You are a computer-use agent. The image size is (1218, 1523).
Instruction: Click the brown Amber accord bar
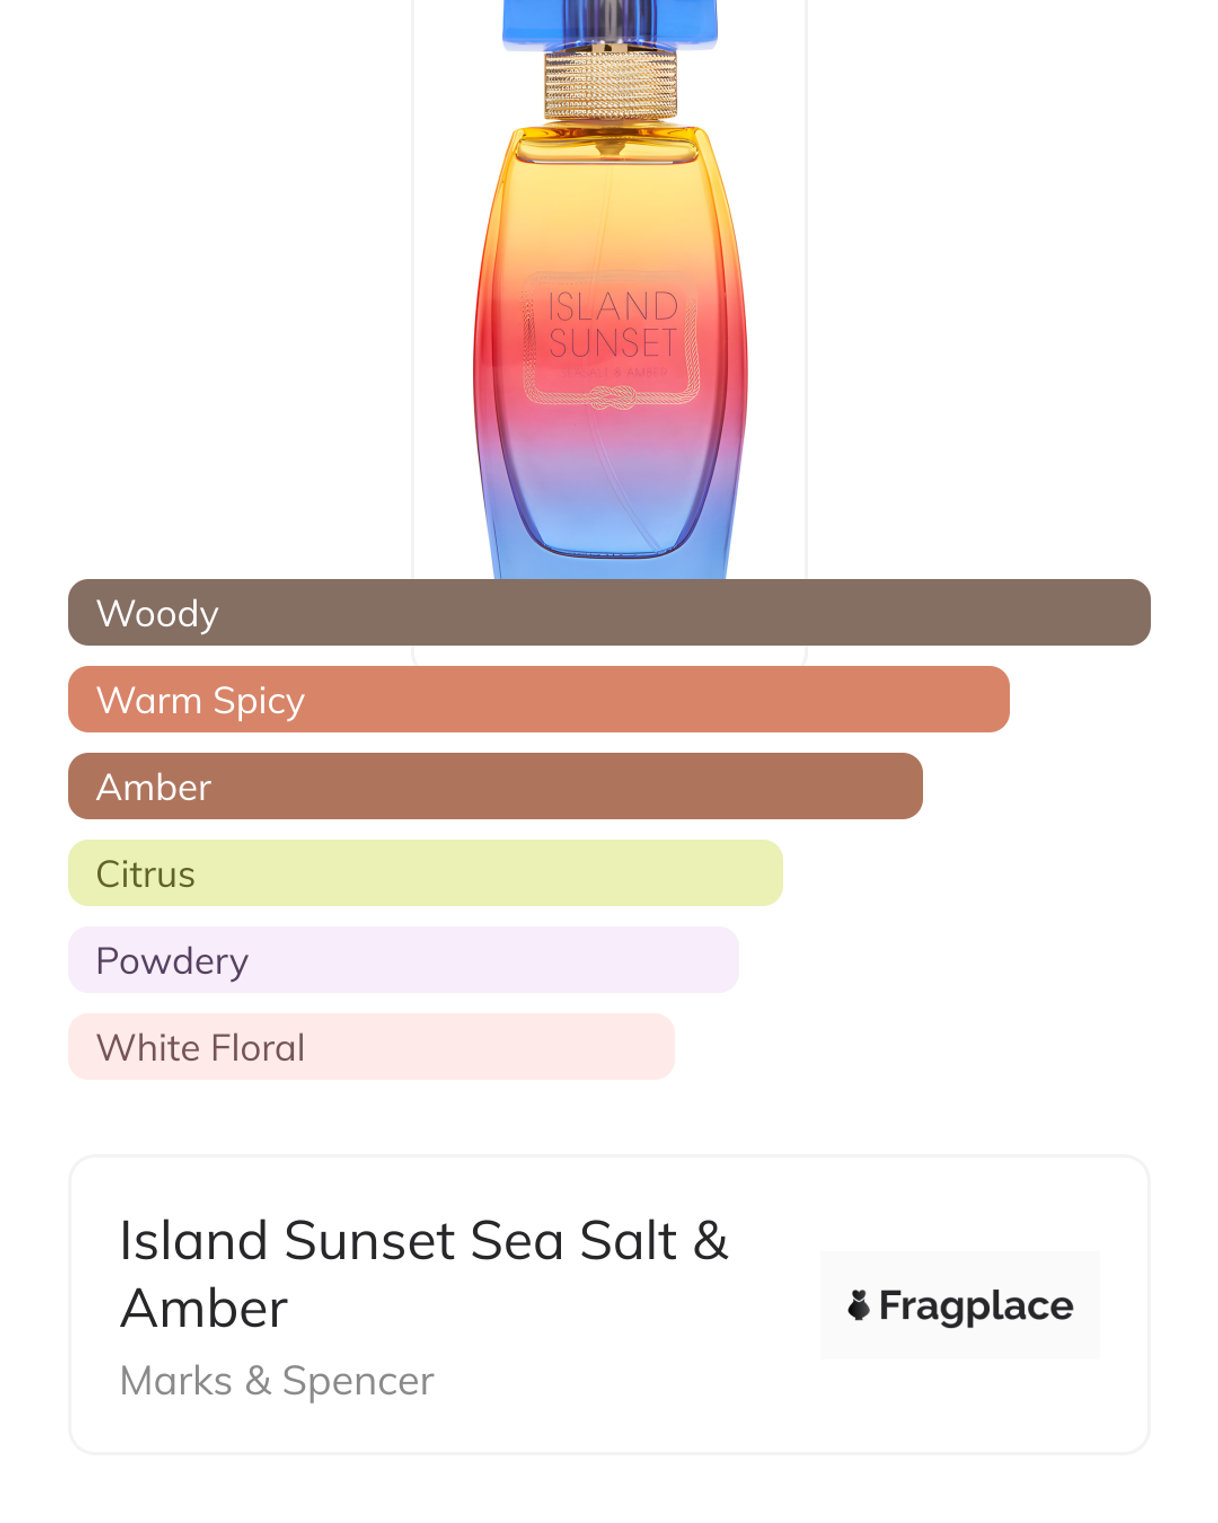(495, 787)
